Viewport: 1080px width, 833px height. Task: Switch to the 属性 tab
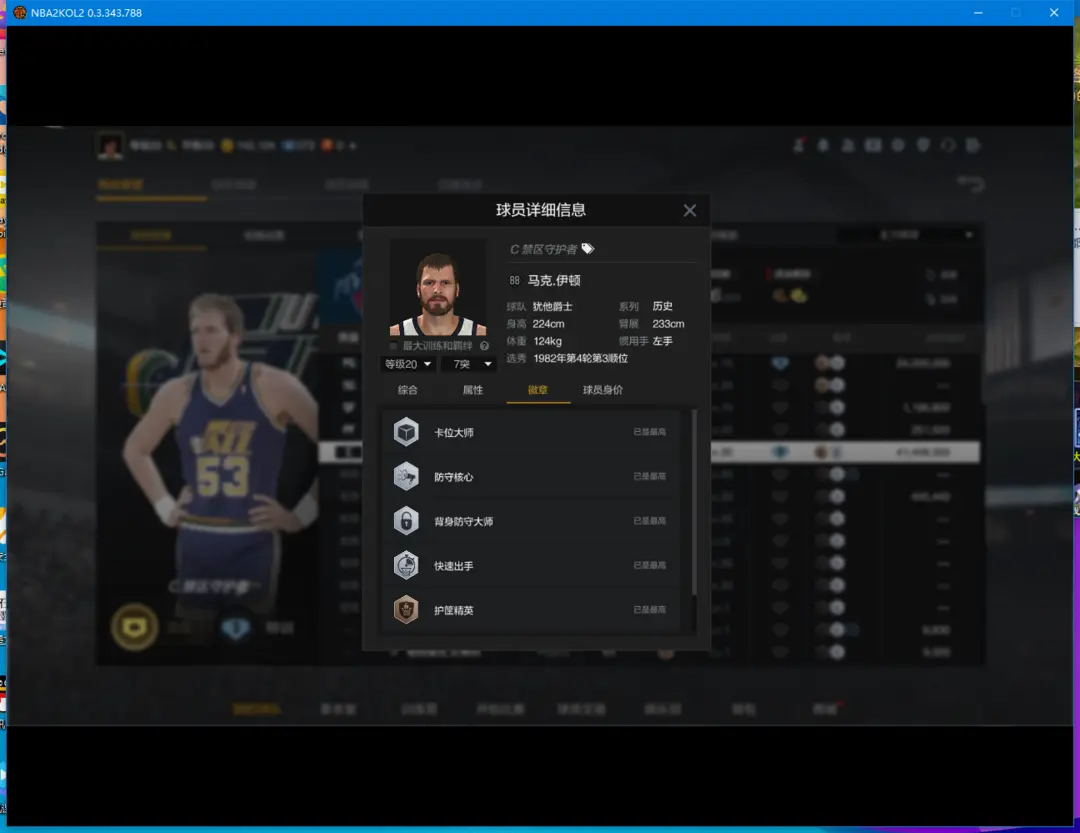point(472,390)
